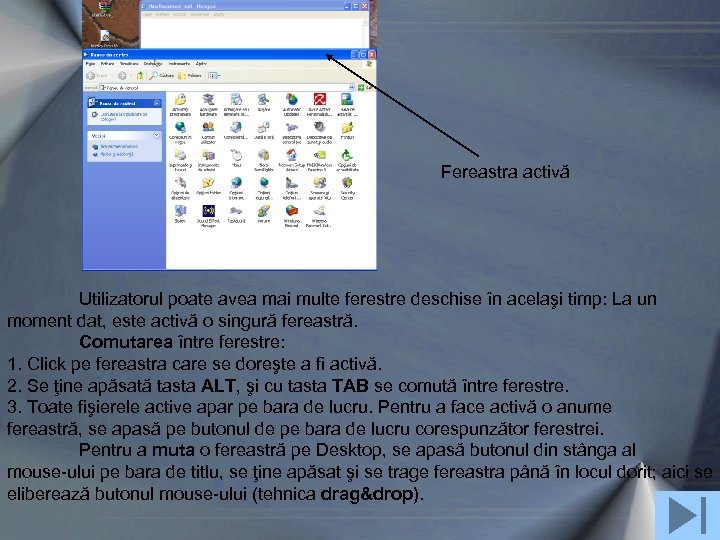Open Sounds and Audio Devices speaker icon
The height and width of the screenshot is (540, 720).
tap(320, 127)
